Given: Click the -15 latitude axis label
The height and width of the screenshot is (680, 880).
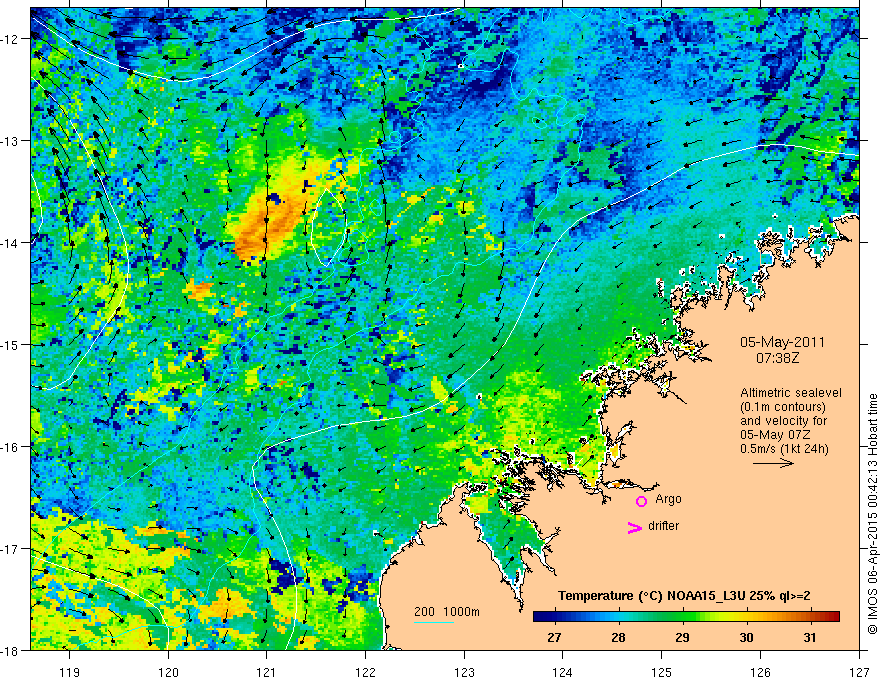Looking at the screenshot, I should tap(10, 344).
